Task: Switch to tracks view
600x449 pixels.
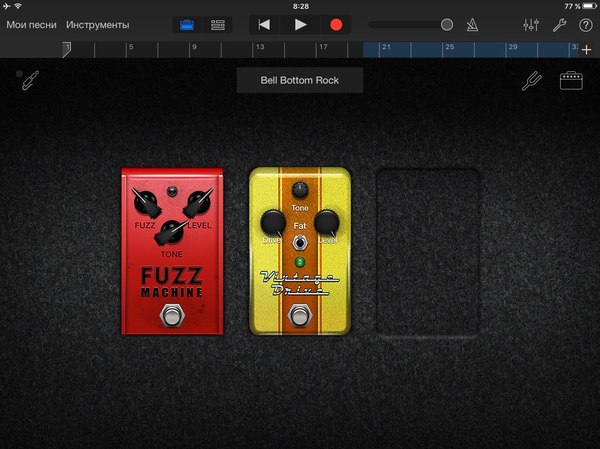Action: point(217,24)
